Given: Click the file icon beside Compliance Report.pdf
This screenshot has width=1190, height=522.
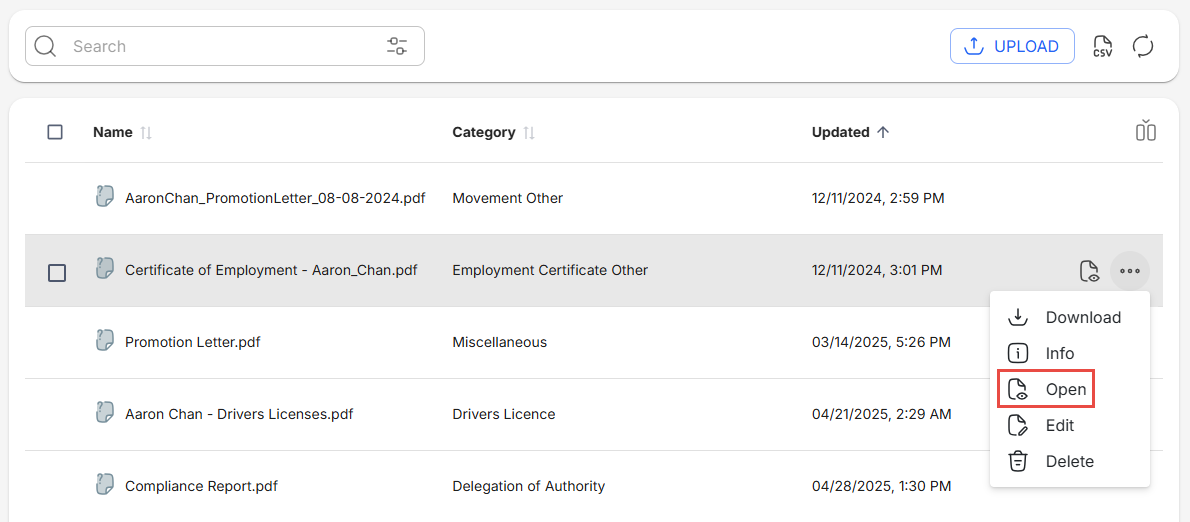Looking at the screenshot, I should [x=104, y=485].
